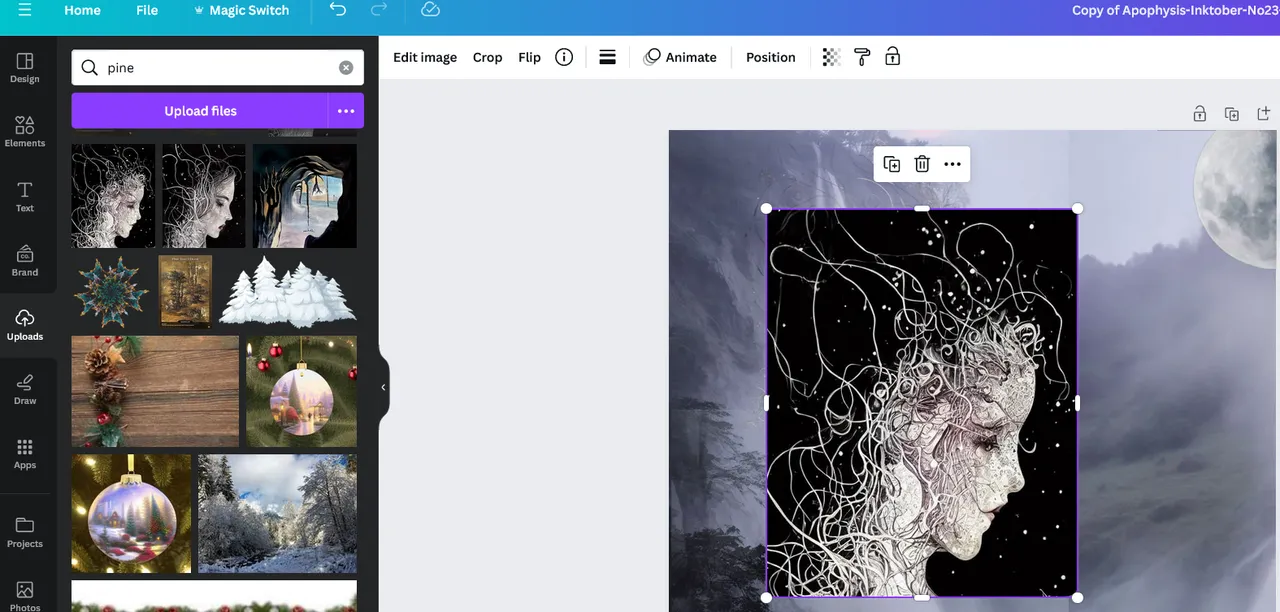Duplicate selected image from floating toolbar
The height and width of the screenshot is (612, 1280).
click(x=891, y=164)
